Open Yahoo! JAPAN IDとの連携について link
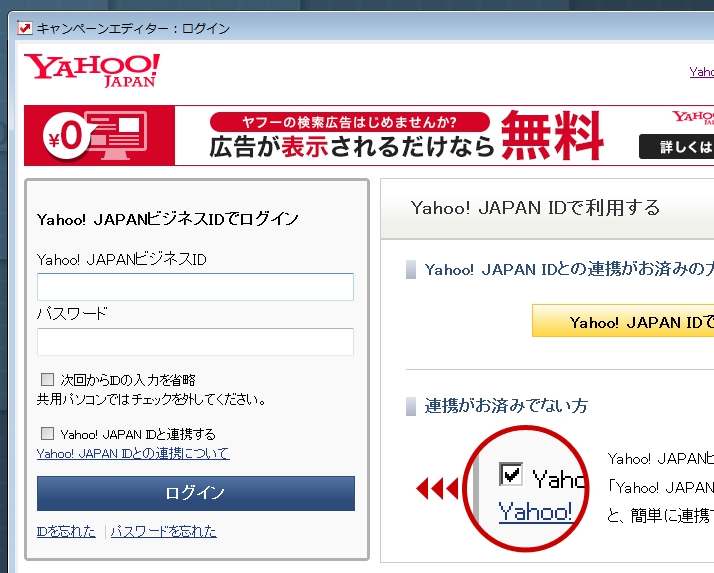 point(133,453)
